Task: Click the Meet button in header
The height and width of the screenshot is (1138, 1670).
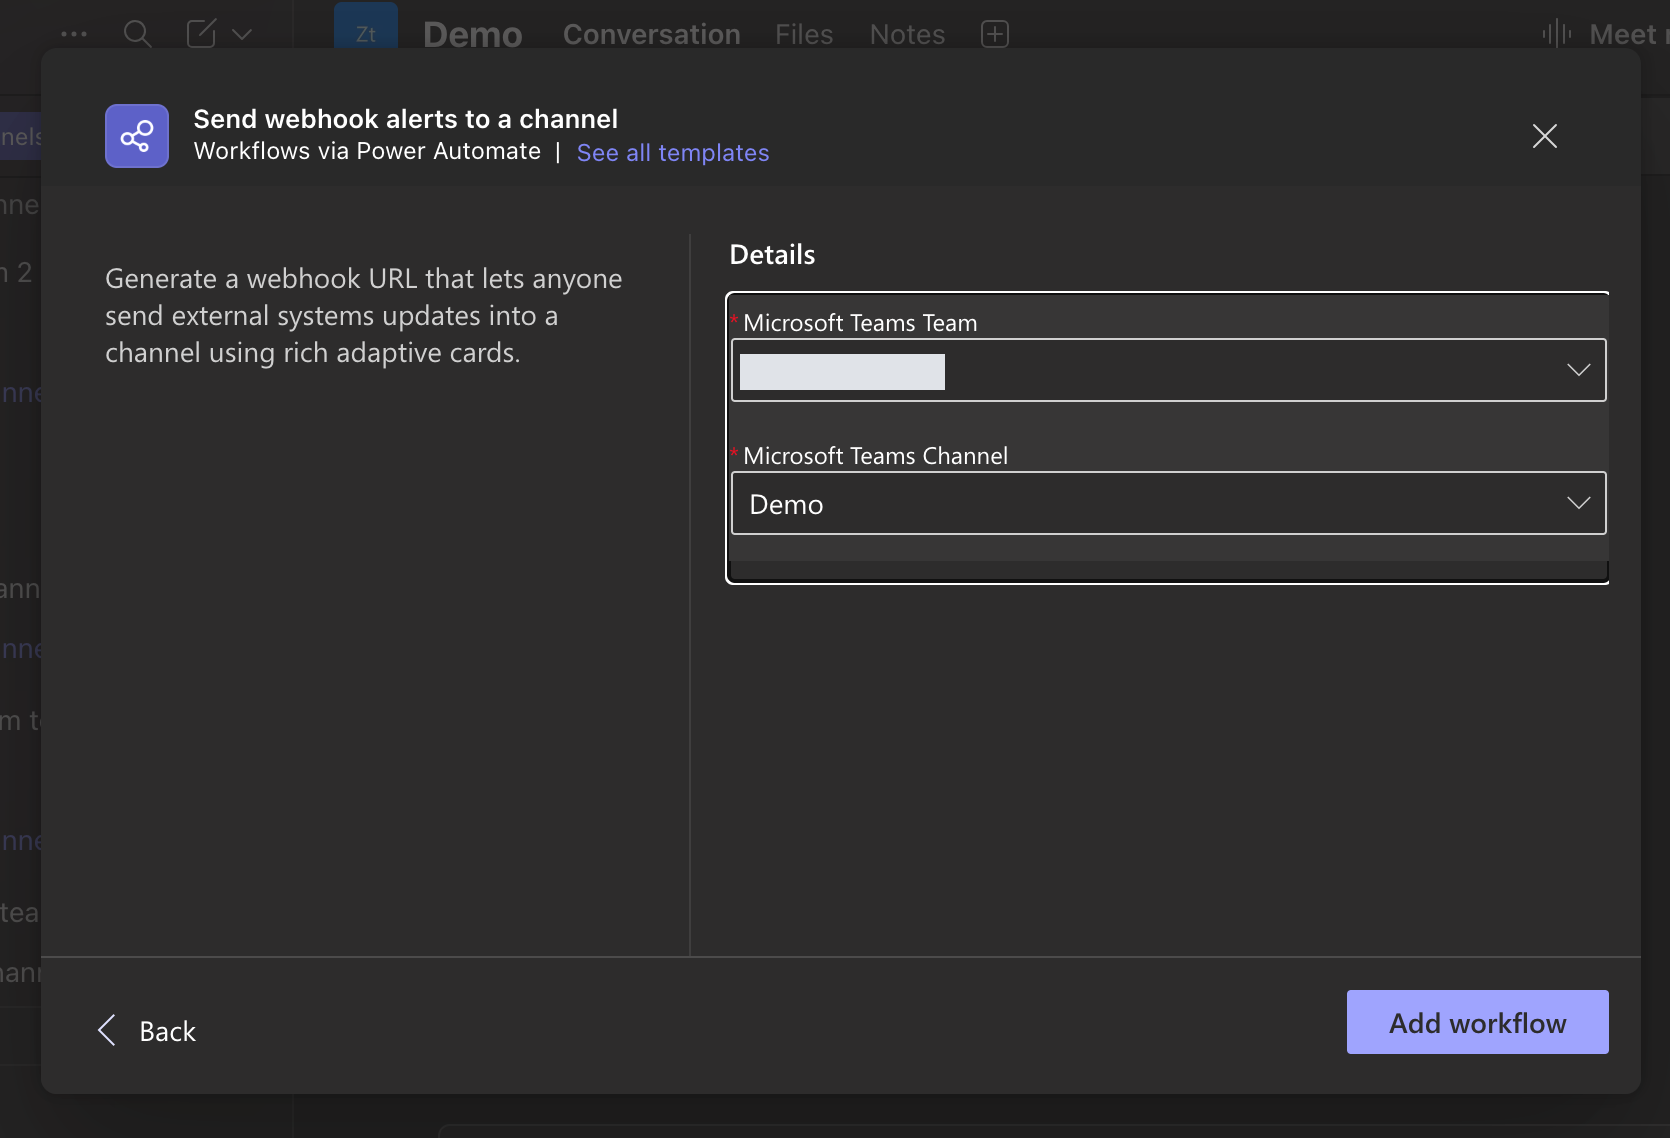Action: coord(1605,34)
